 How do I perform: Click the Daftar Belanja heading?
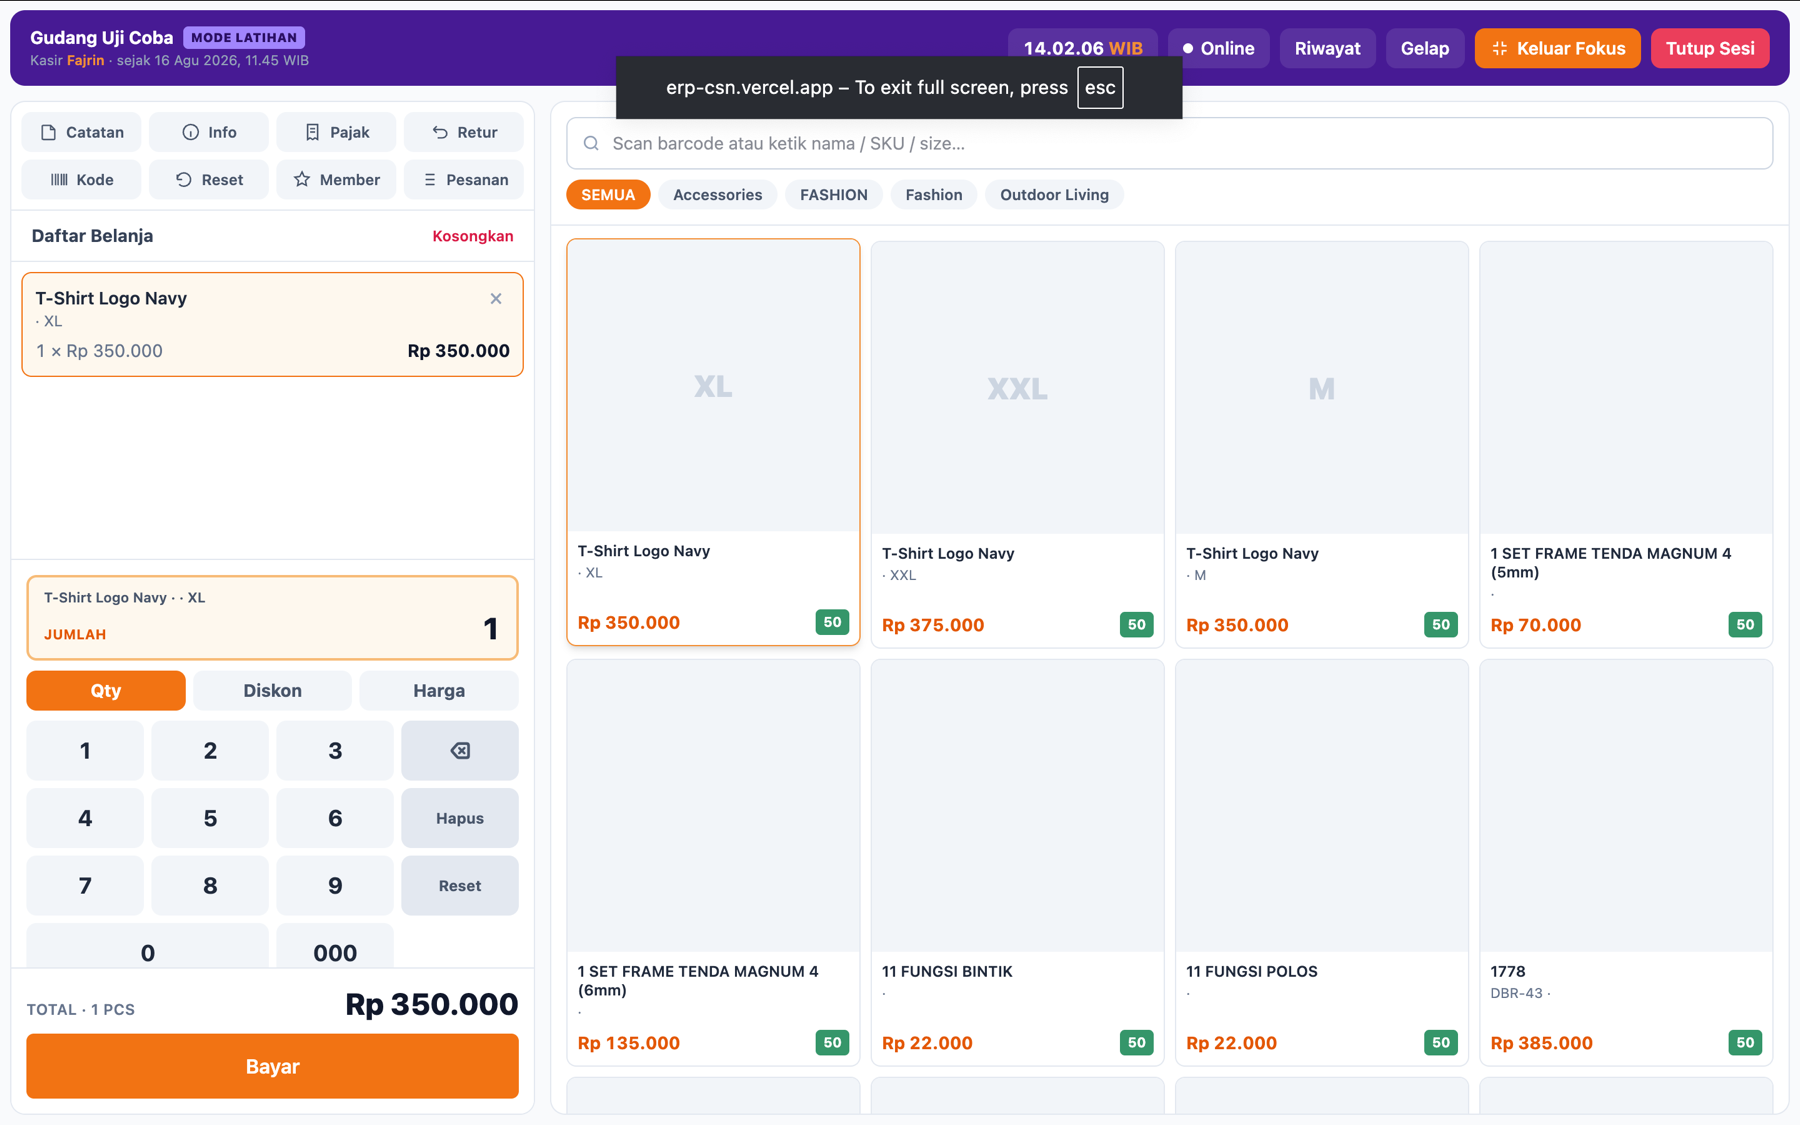tap(92, 236)
